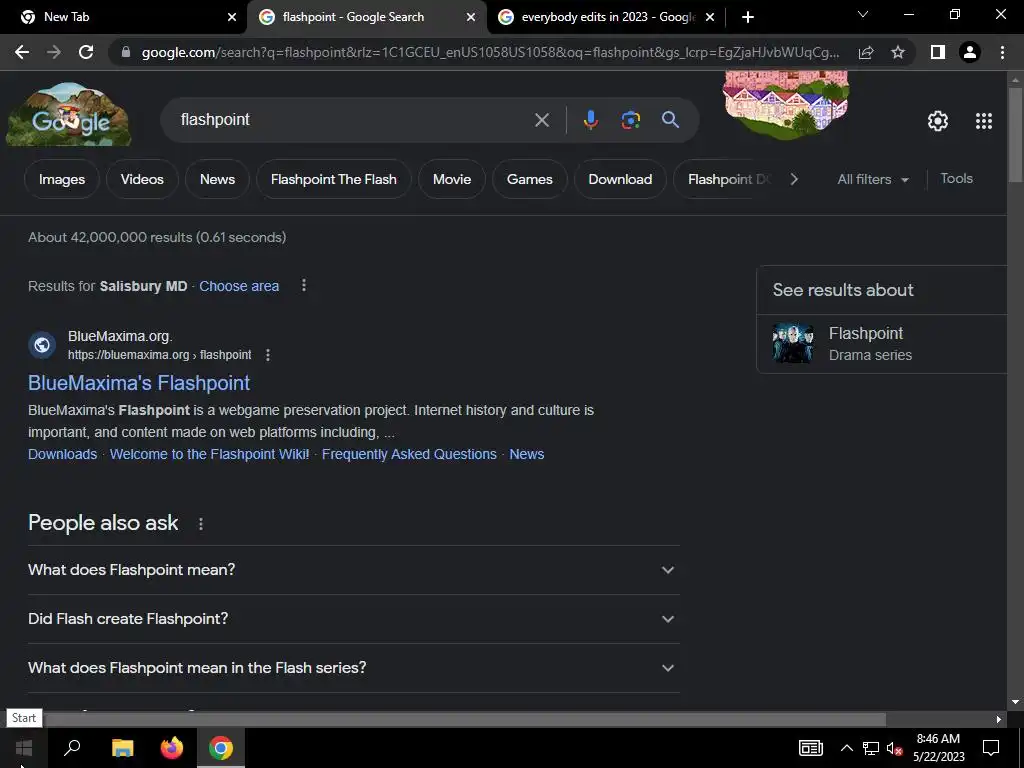
Task: Open a new browser tab with plus icon
Action: click(x=748, y=17)
